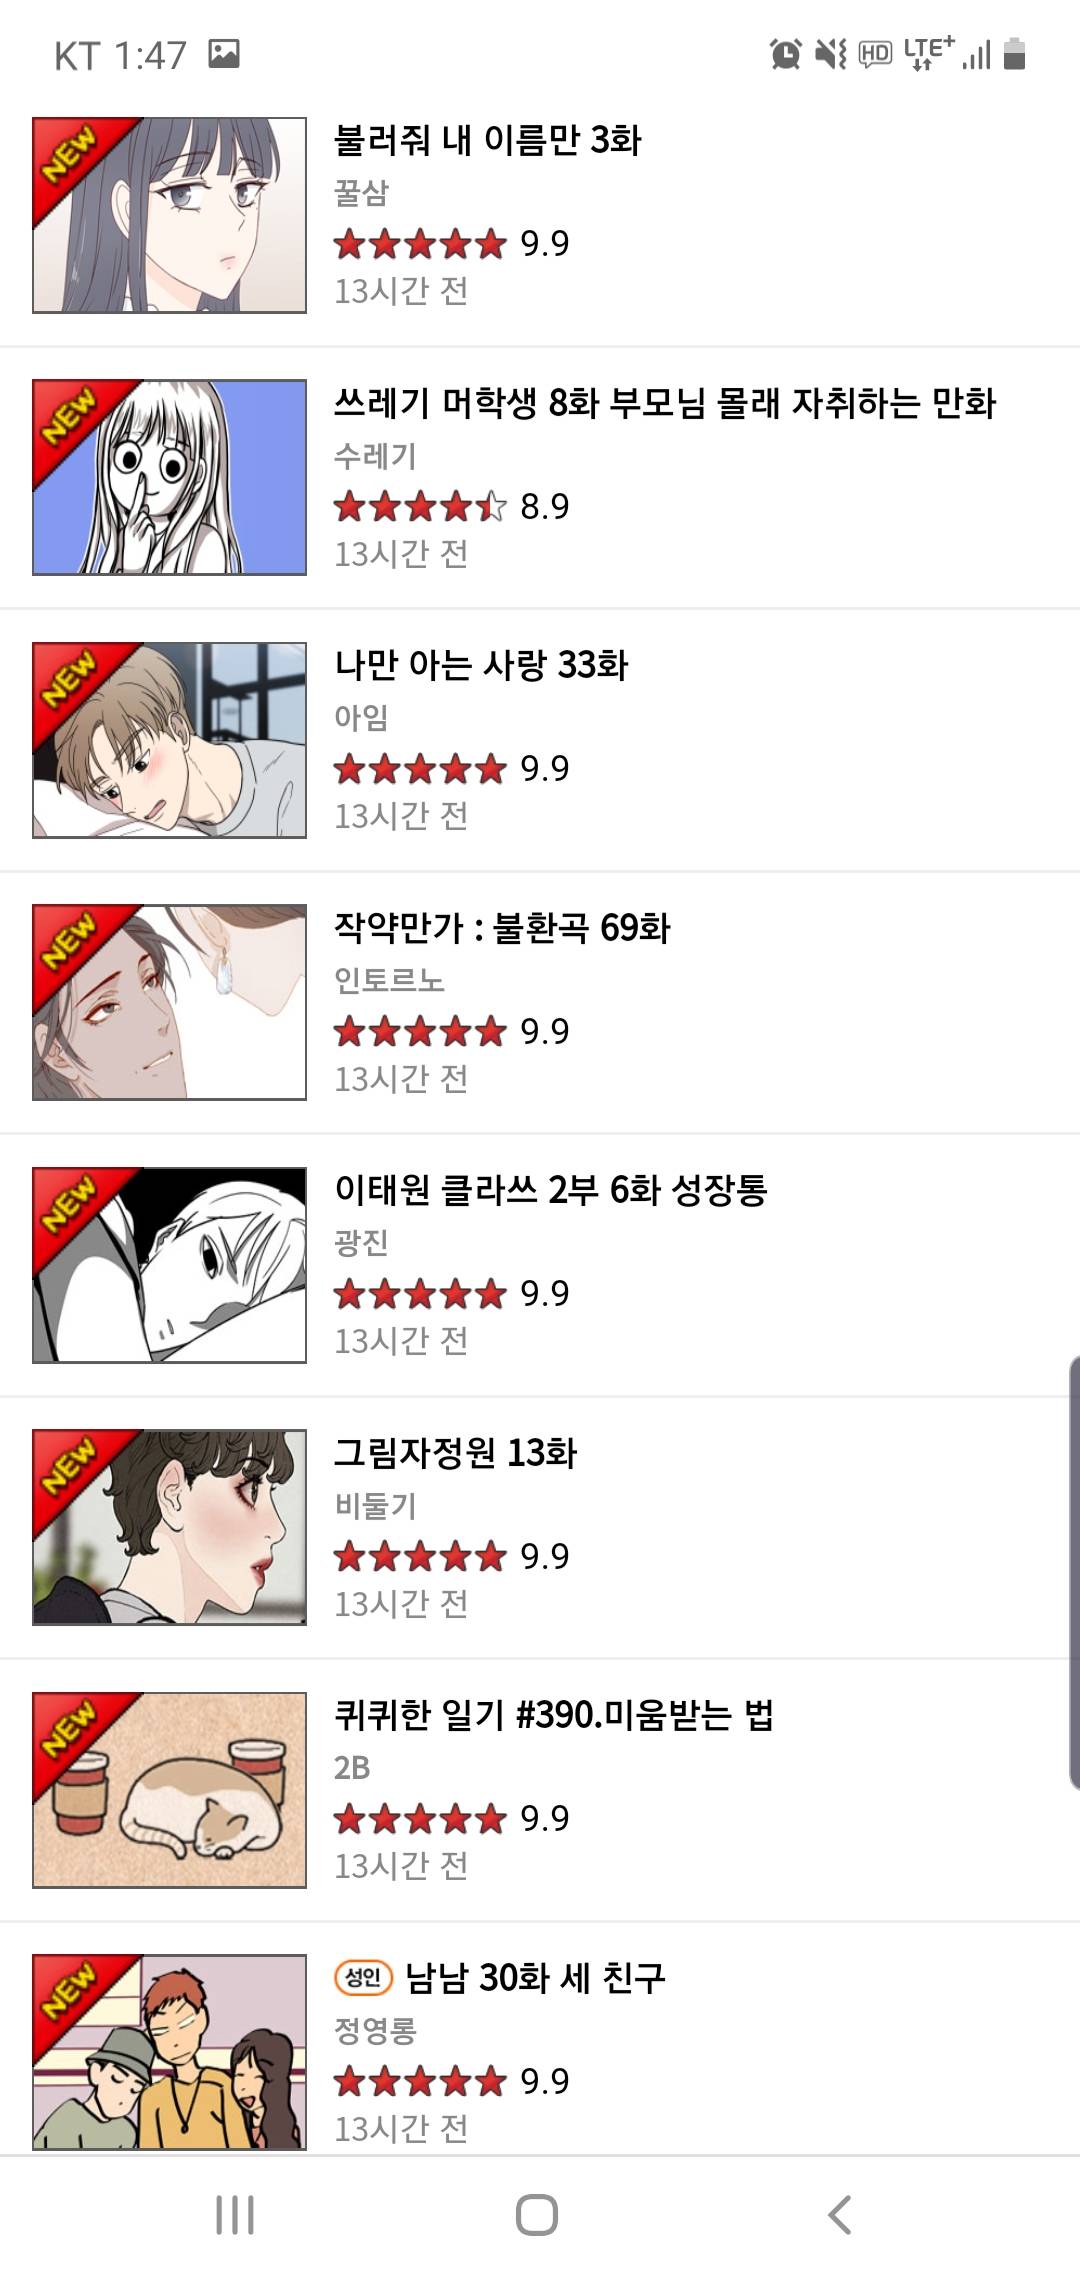Tap the alarm clock status icon
1080x2280 pixels.
point(786,53)
